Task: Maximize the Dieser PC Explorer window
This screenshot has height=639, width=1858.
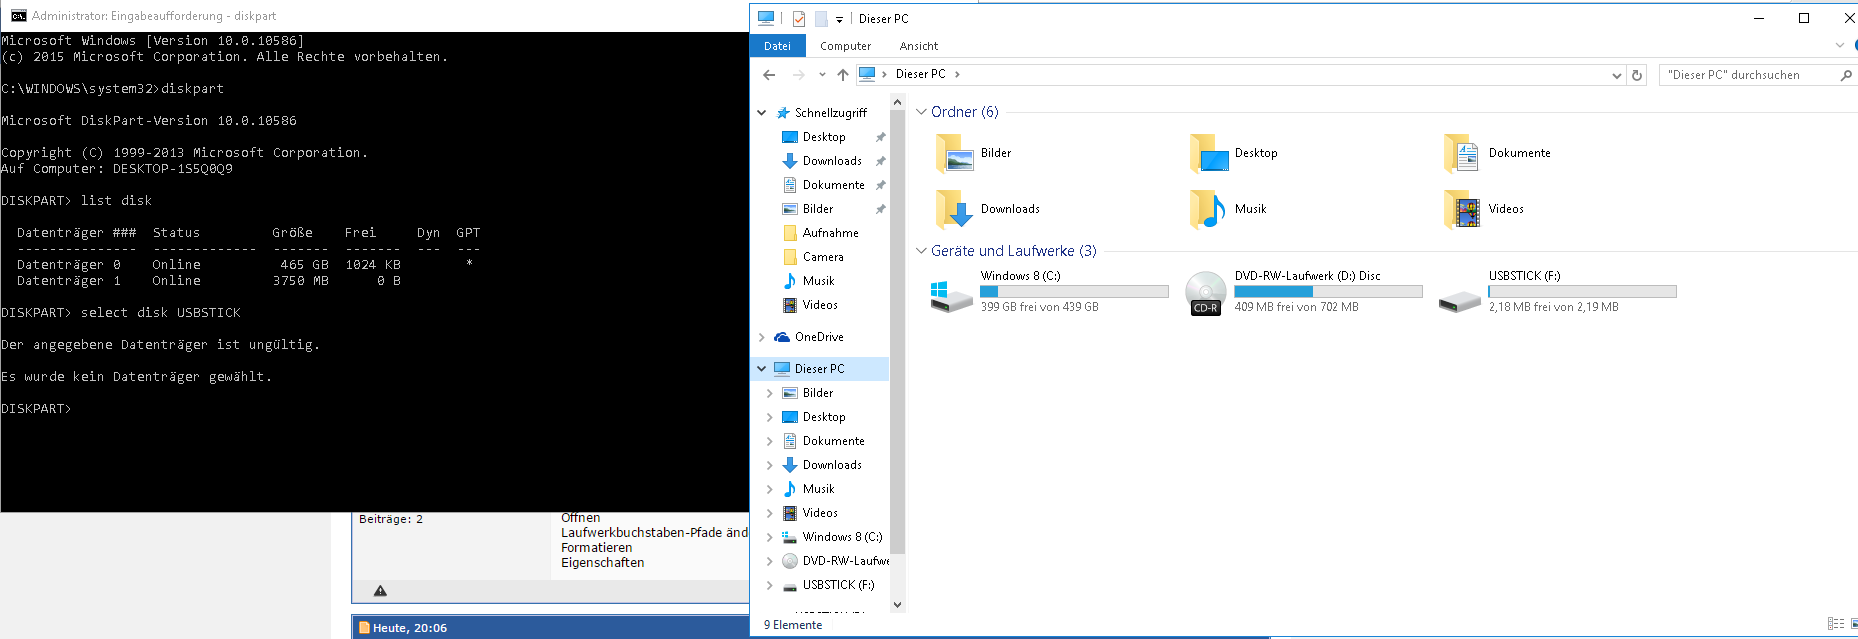Action: point(1804,18)
